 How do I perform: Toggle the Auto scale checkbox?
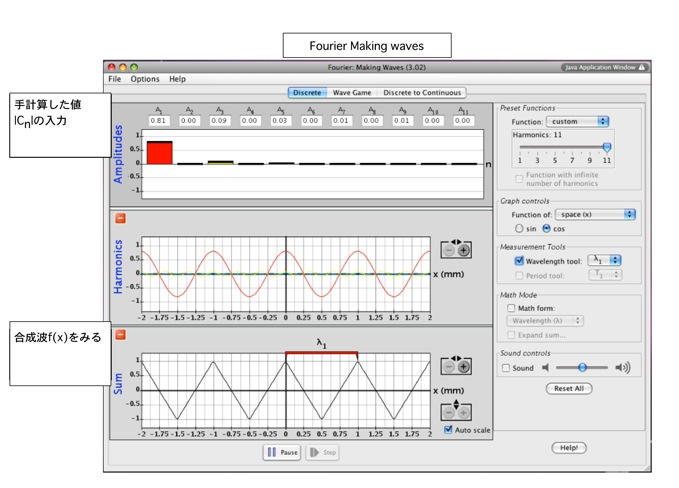coord(448,430)
